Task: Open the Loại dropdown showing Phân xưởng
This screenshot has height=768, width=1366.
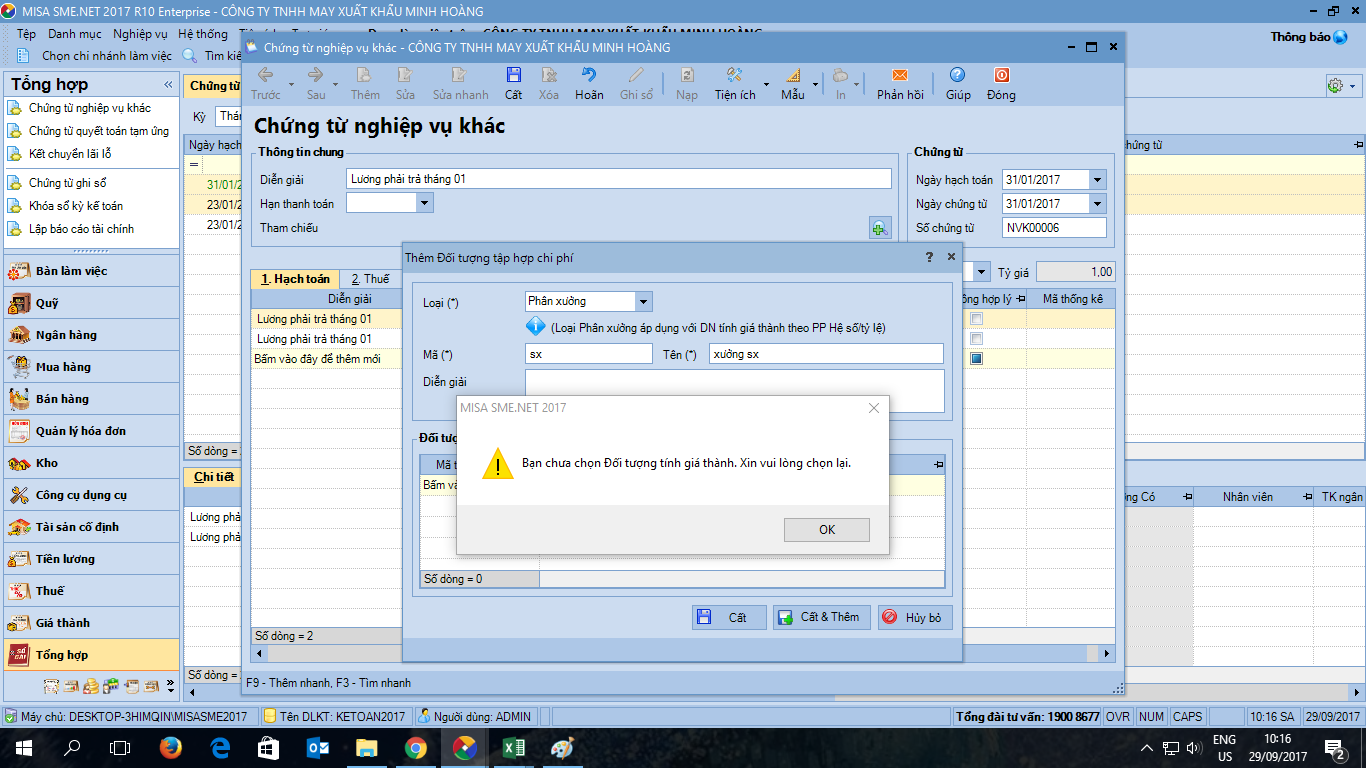Action: point(643,301)
